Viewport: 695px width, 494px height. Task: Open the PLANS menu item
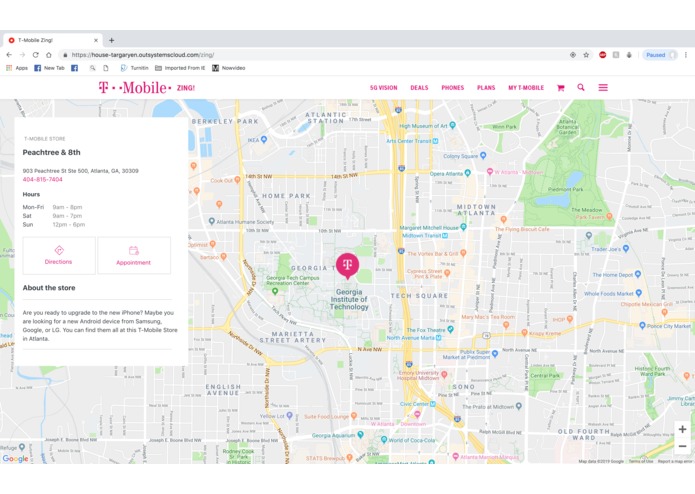[486, 88]
